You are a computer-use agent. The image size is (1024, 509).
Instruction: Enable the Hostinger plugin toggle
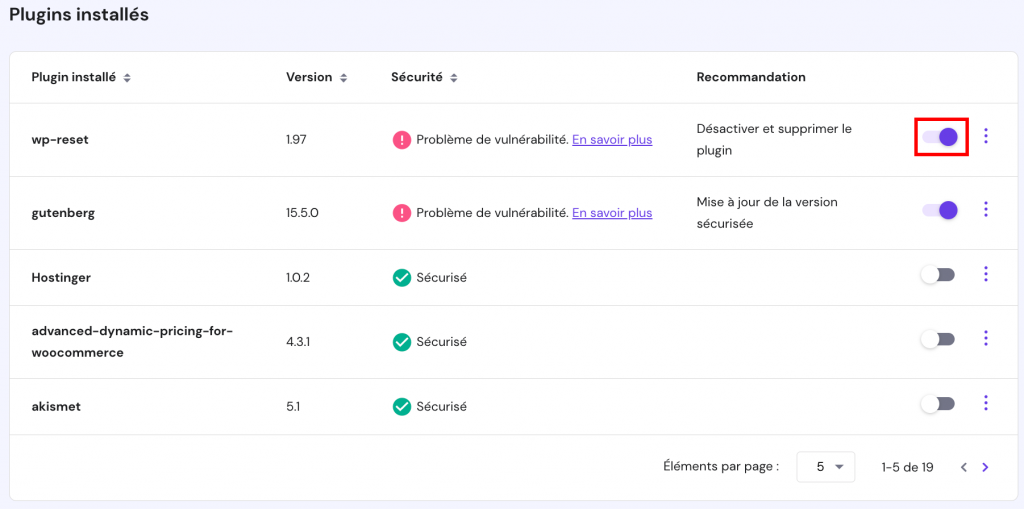click(x=938, y=275)
